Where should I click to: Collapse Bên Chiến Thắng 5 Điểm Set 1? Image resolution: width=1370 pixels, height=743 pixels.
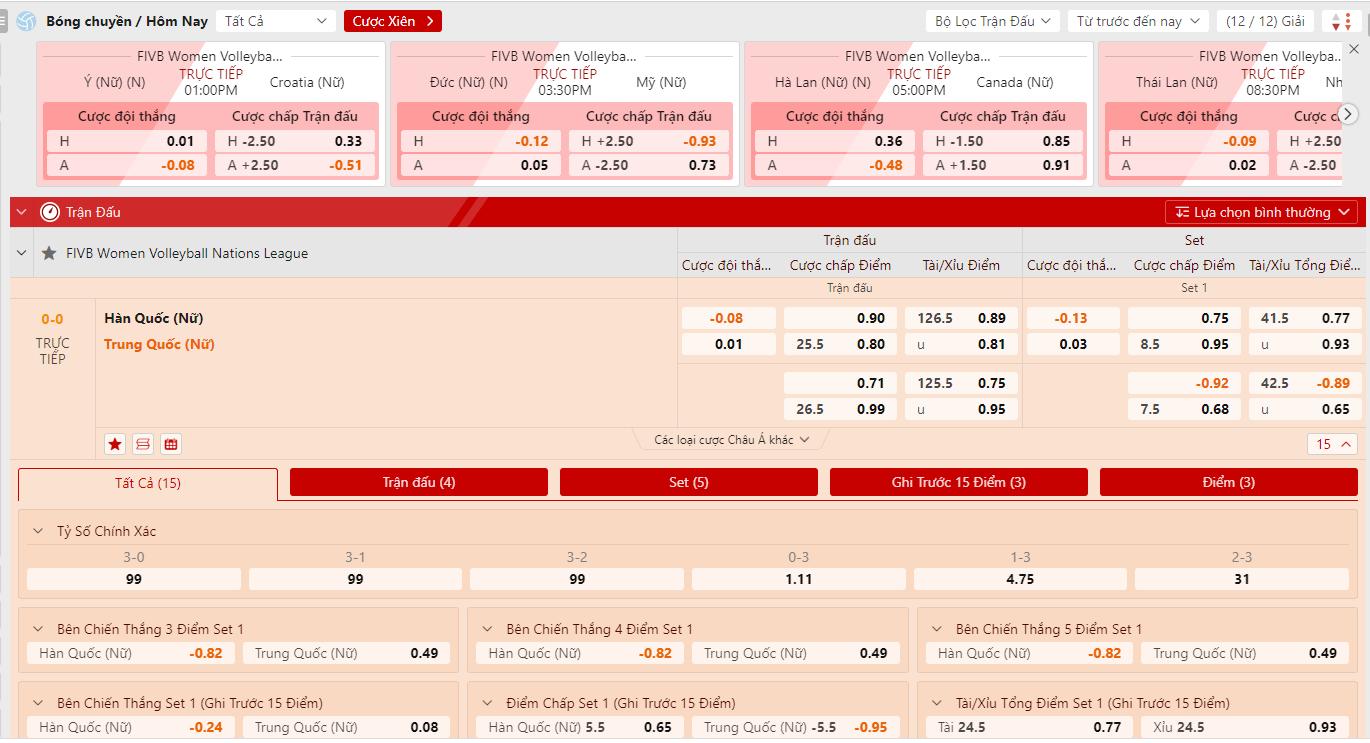[937, 629]
